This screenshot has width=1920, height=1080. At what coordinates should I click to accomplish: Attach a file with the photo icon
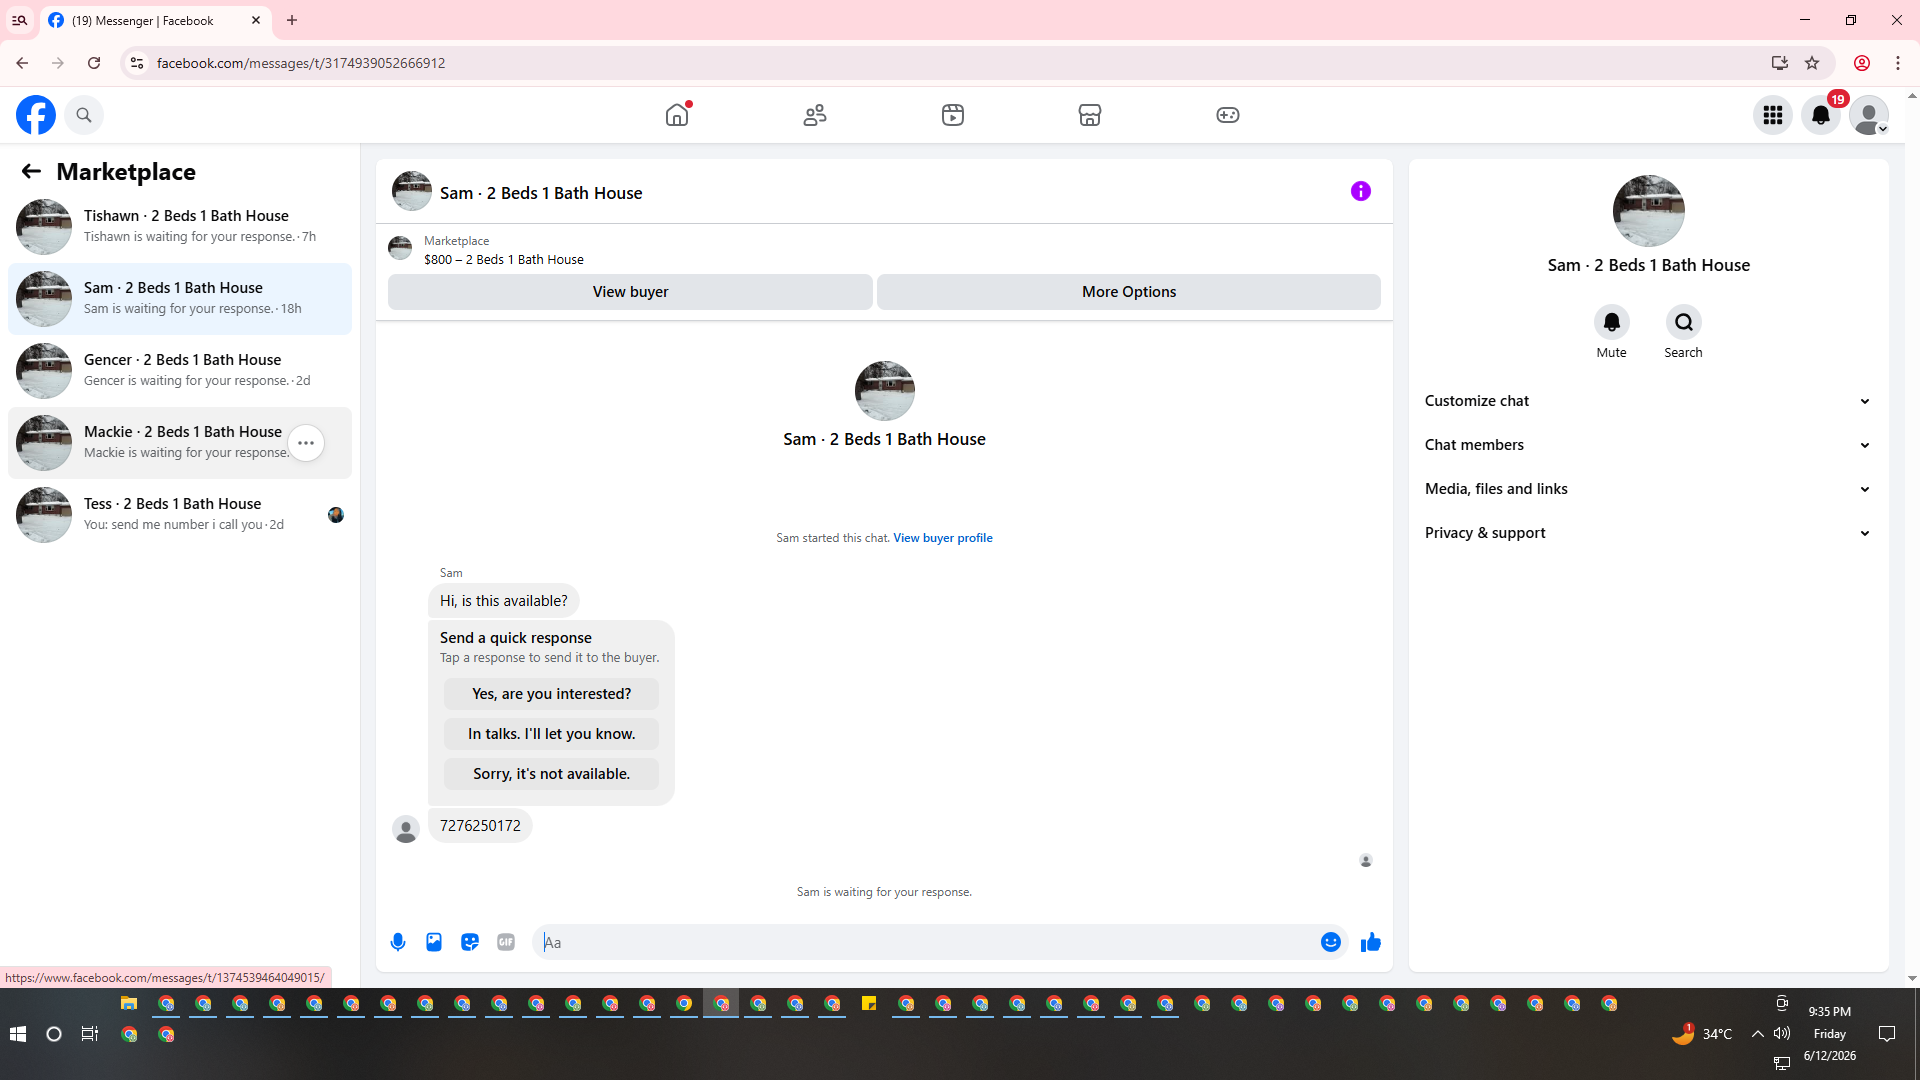[434, 942]
